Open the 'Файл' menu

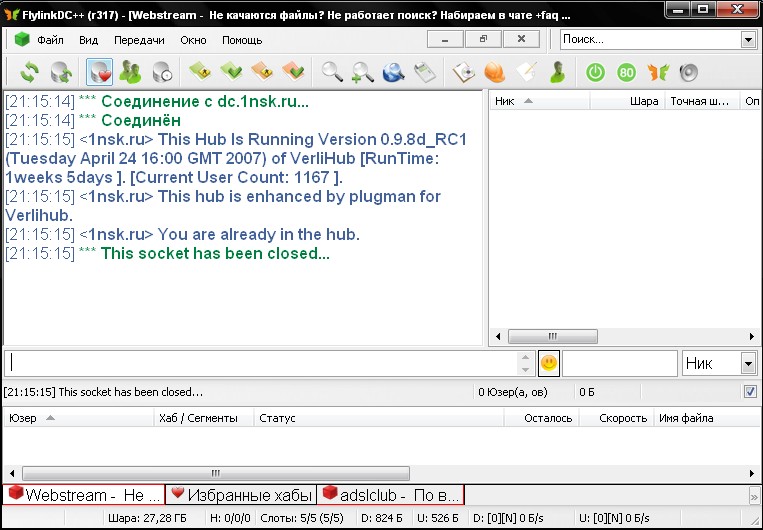50,40
